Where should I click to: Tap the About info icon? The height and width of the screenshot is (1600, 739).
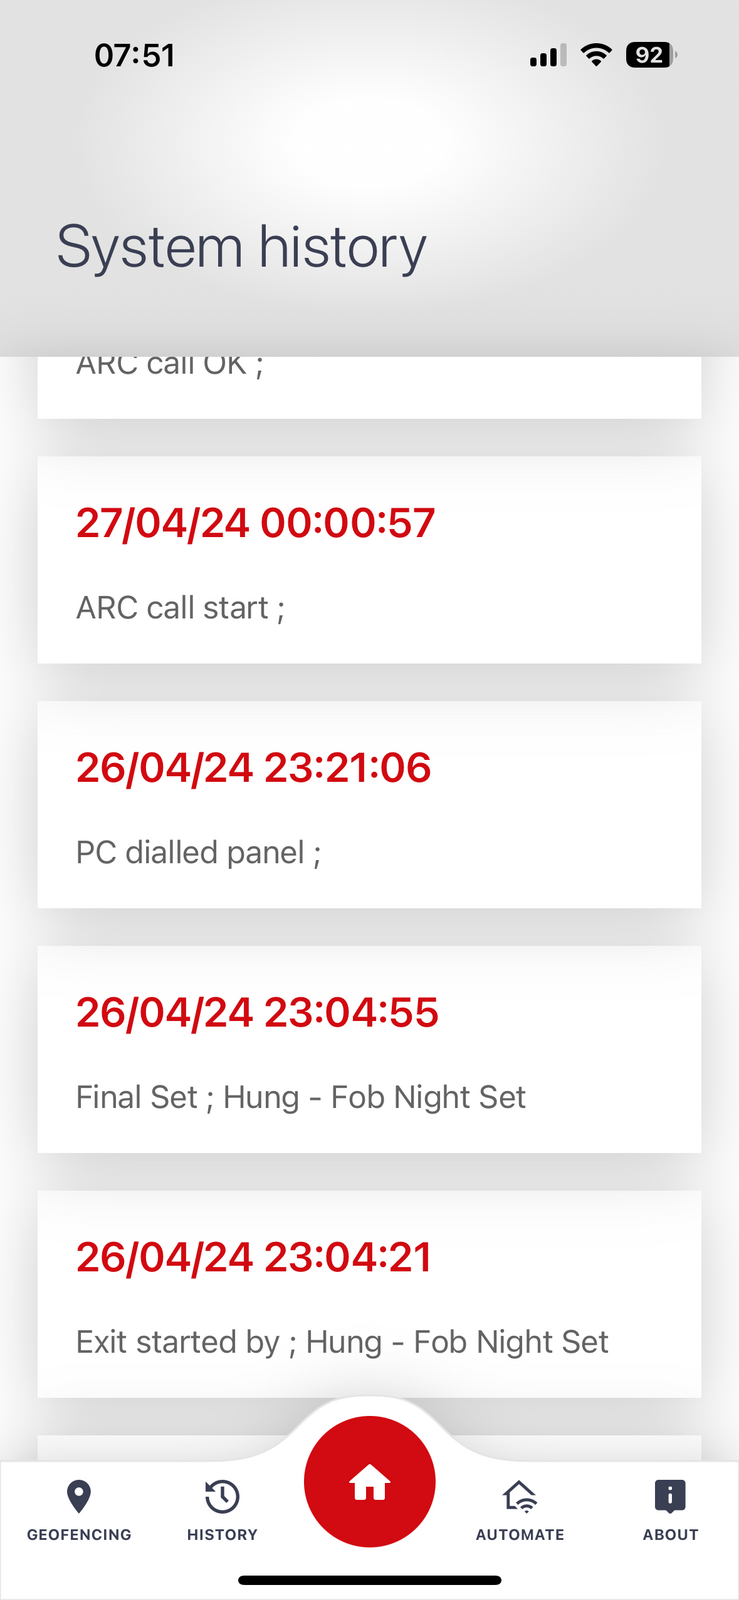pos(670,1496)
